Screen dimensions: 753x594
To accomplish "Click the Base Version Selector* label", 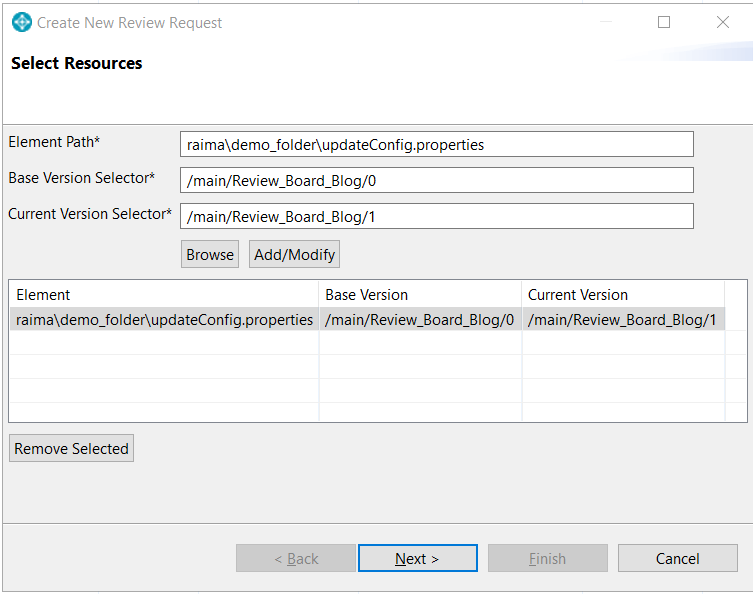I will 82,178.
